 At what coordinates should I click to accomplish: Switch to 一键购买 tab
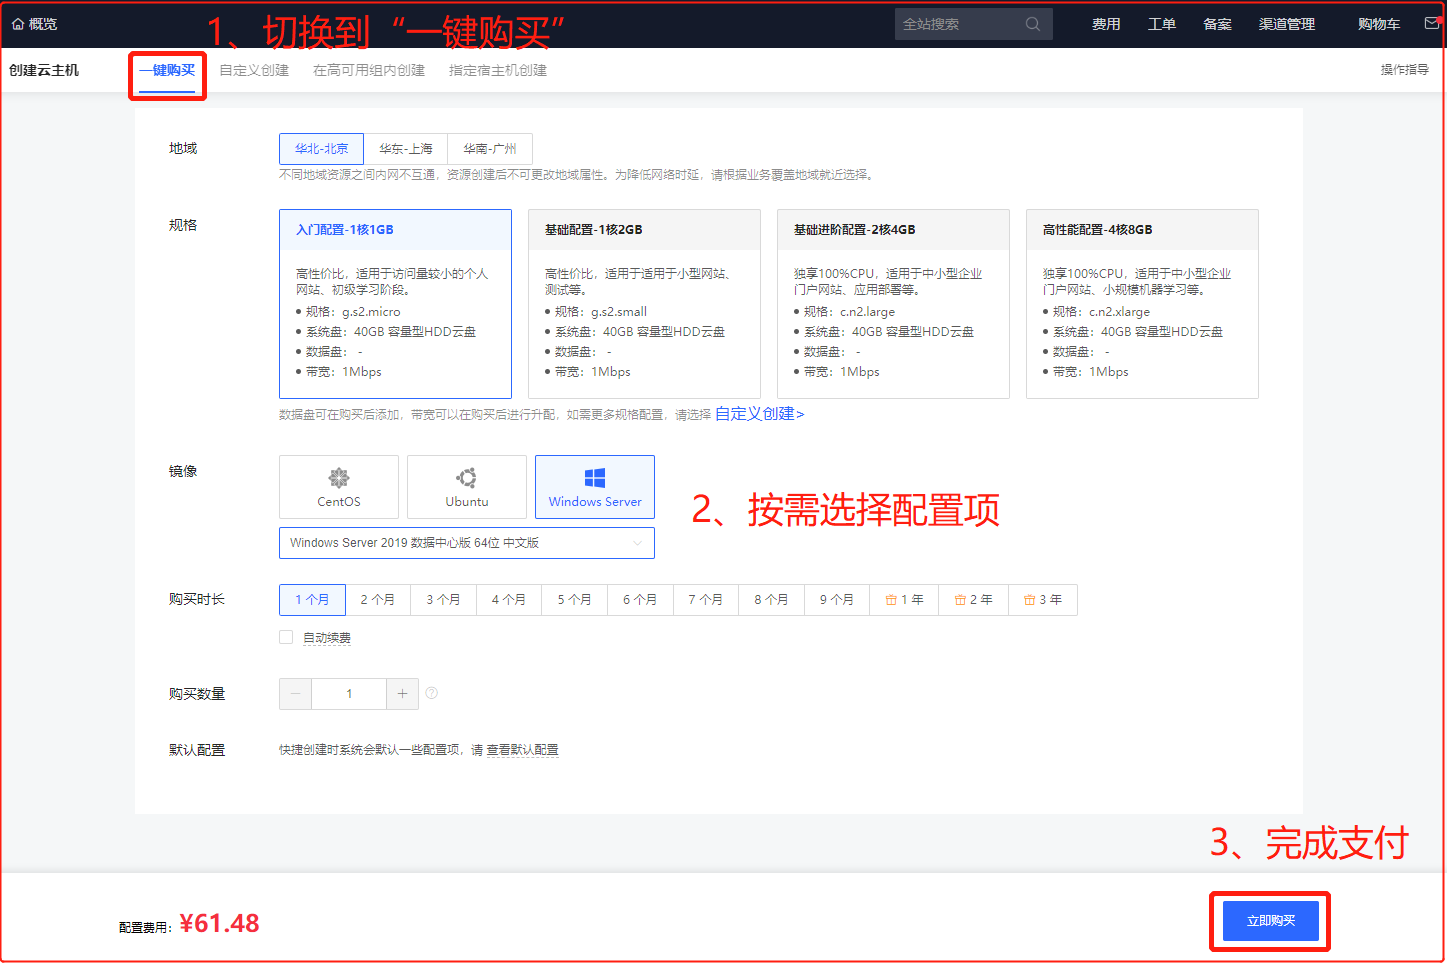[x=167, y=70]
